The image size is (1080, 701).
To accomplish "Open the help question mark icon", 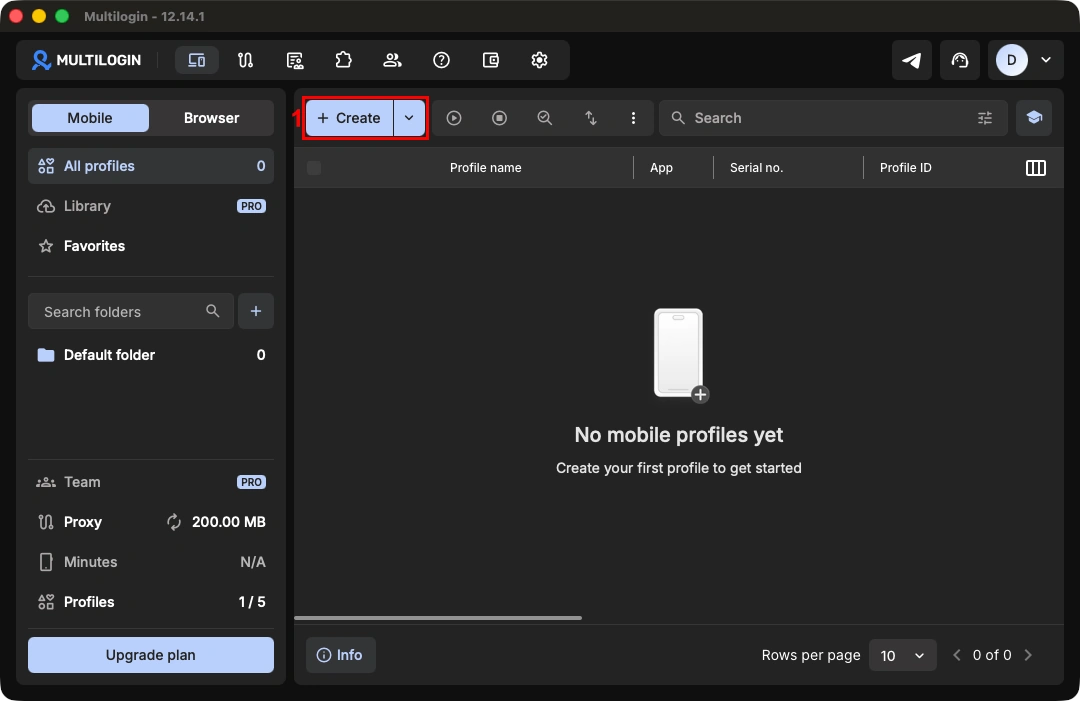I will click(x=441, y=60).
